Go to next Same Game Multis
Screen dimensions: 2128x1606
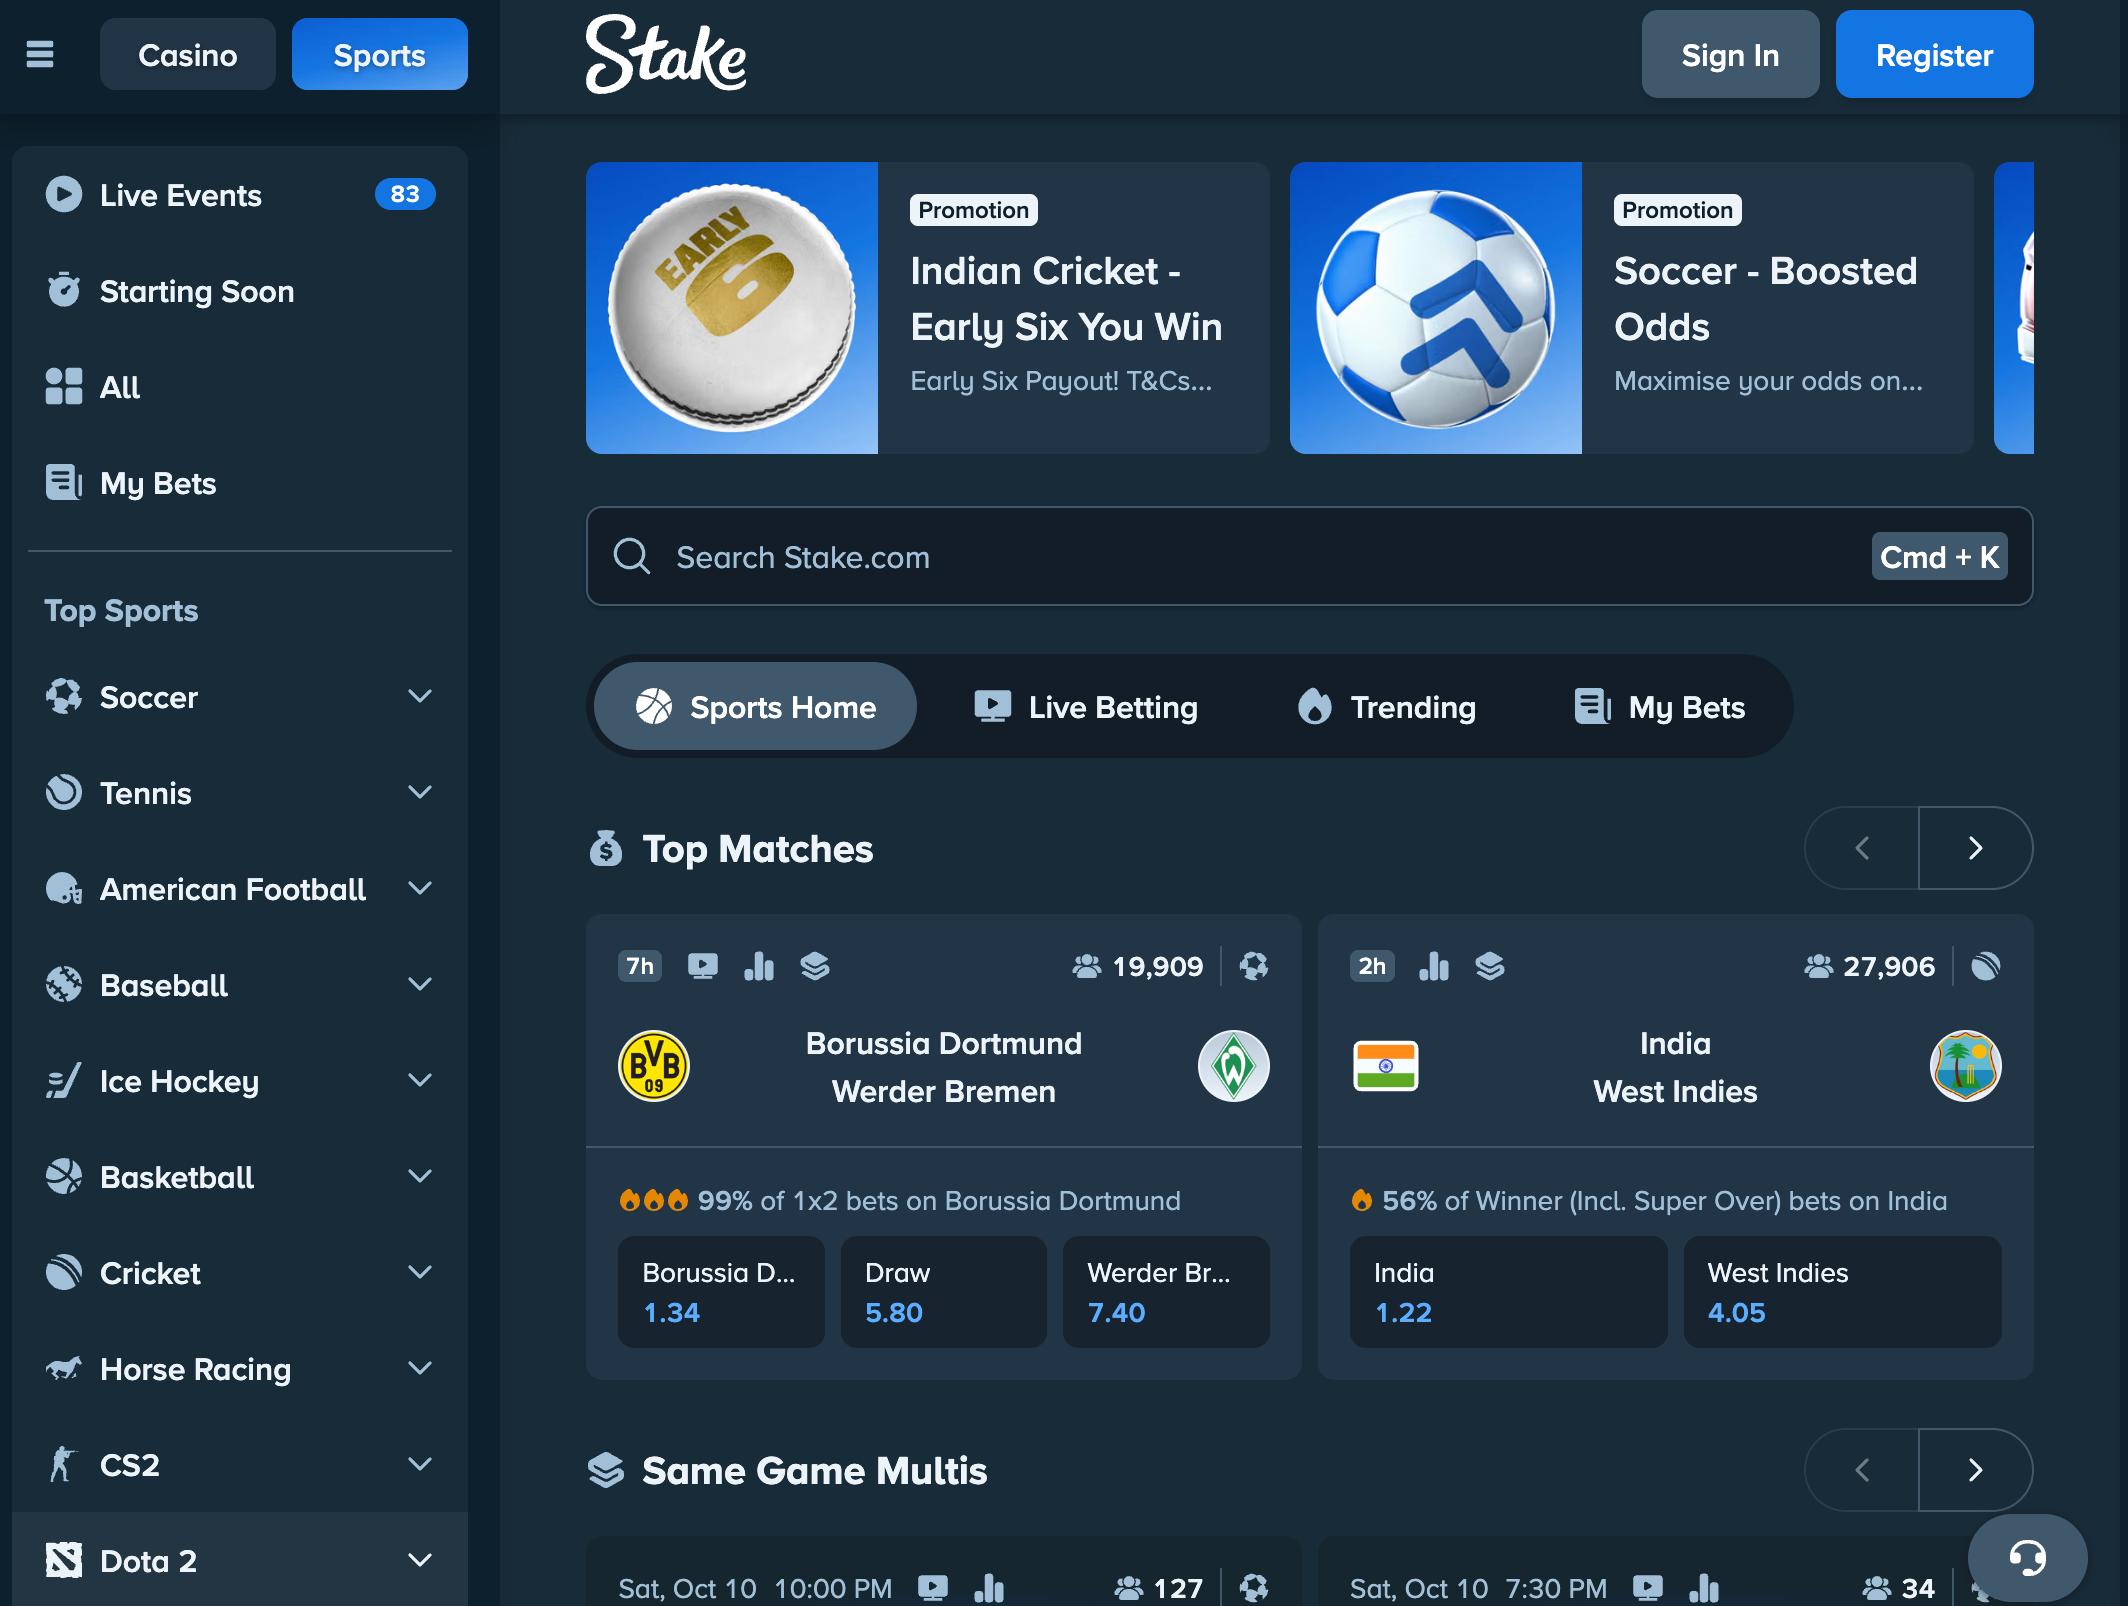1975,1470
